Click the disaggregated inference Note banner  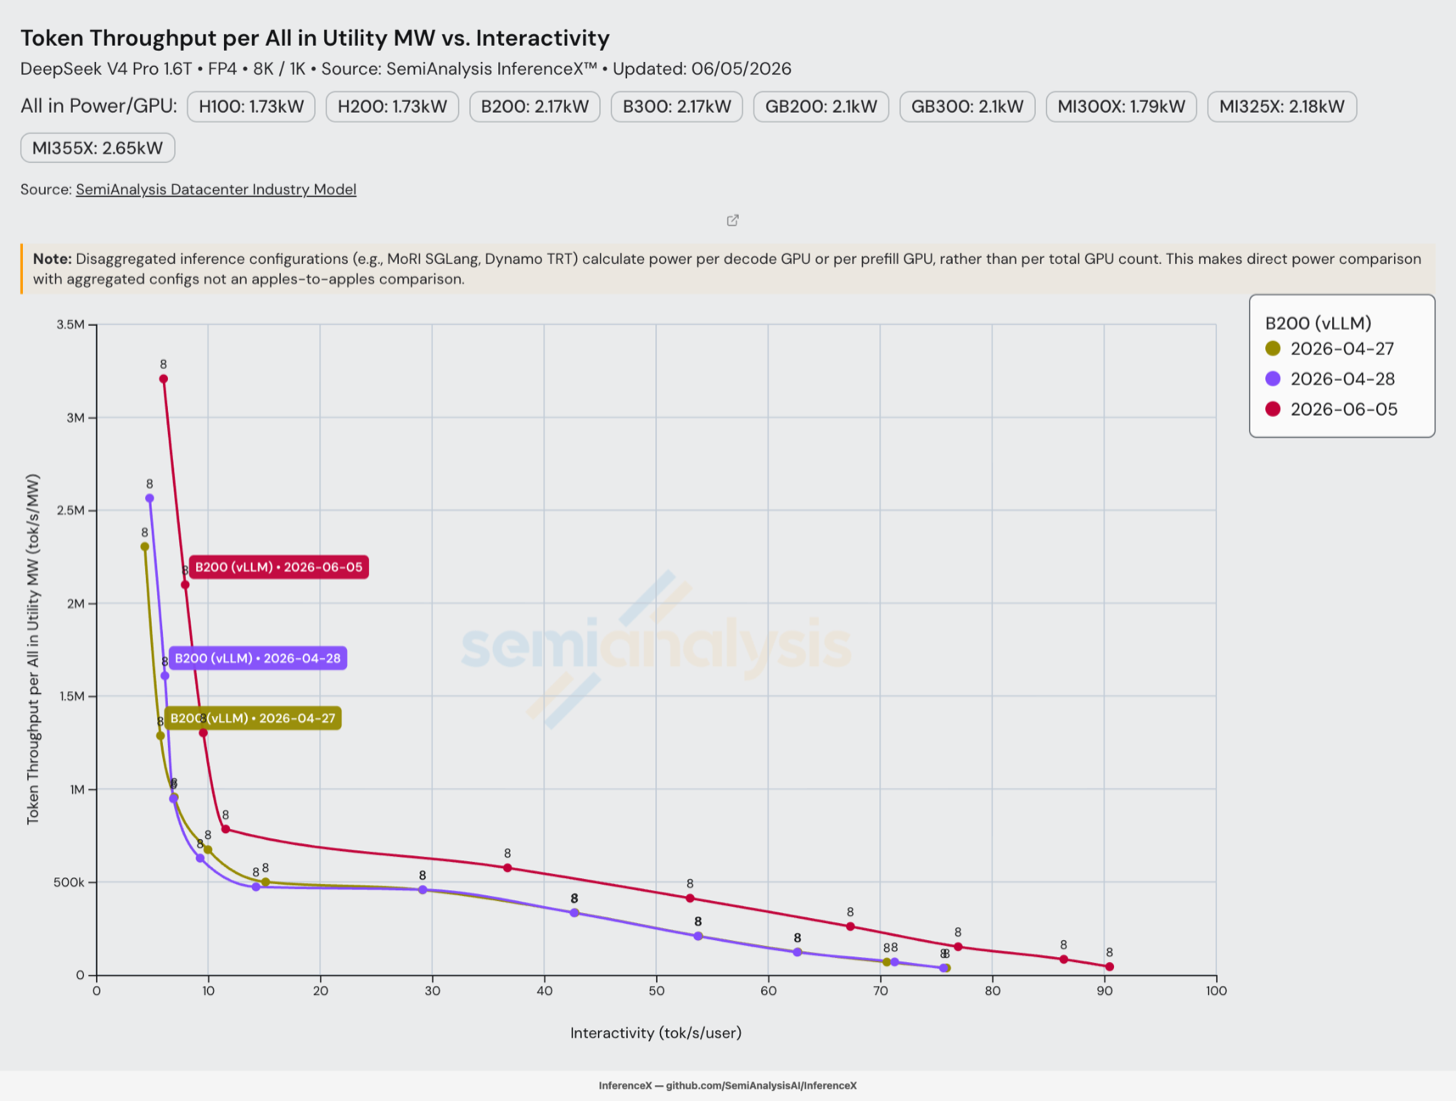click(x=727, y=269)
